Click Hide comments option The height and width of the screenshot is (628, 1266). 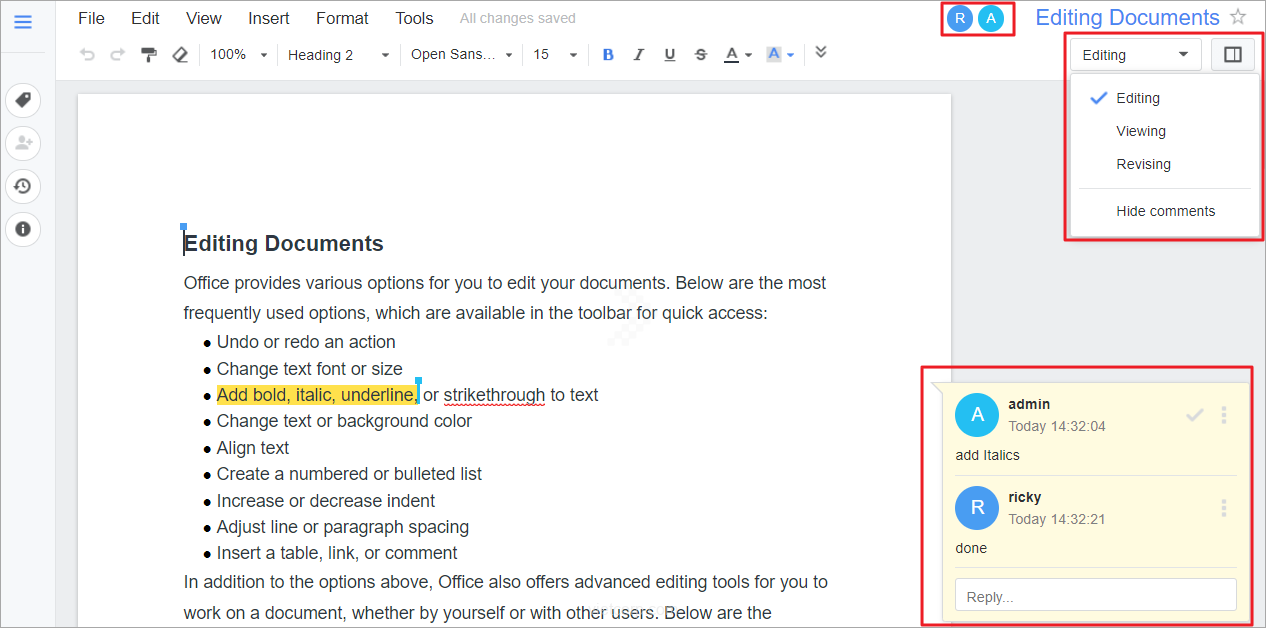1165,211
